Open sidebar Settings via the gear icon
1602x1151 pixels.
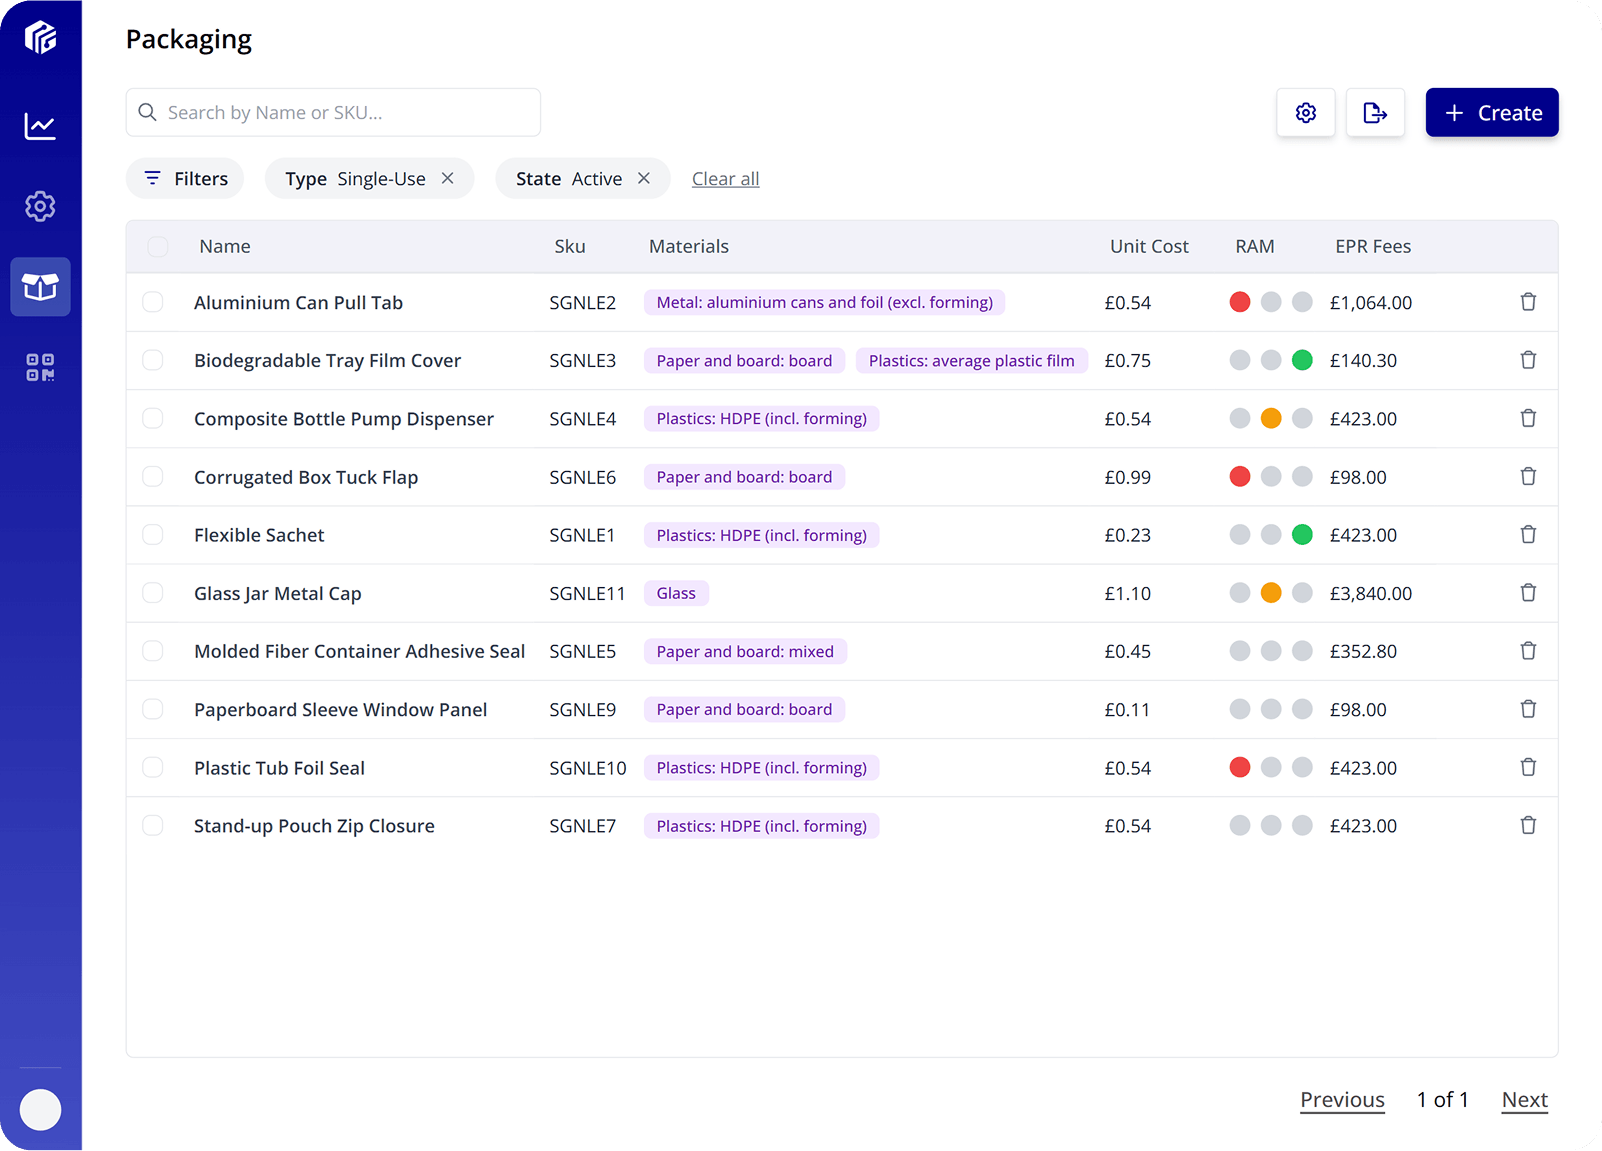(40, 206)
